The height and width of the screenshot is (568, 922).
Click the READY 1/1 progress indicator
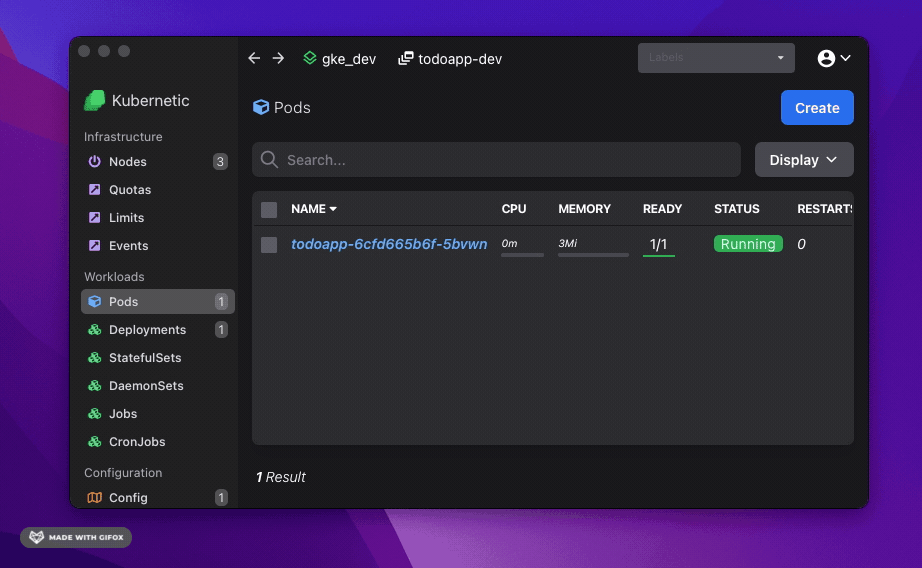tap(659, 245)
